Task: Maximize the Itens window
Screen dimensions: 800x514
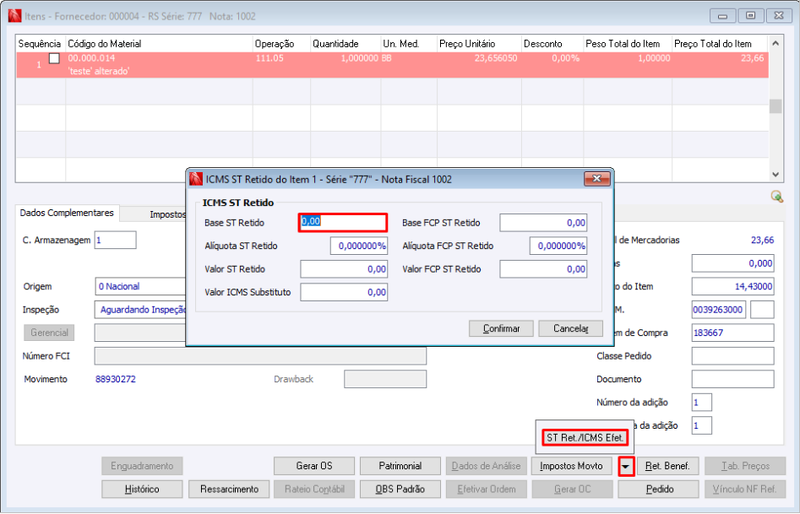Action: click(x=751, y=16)
